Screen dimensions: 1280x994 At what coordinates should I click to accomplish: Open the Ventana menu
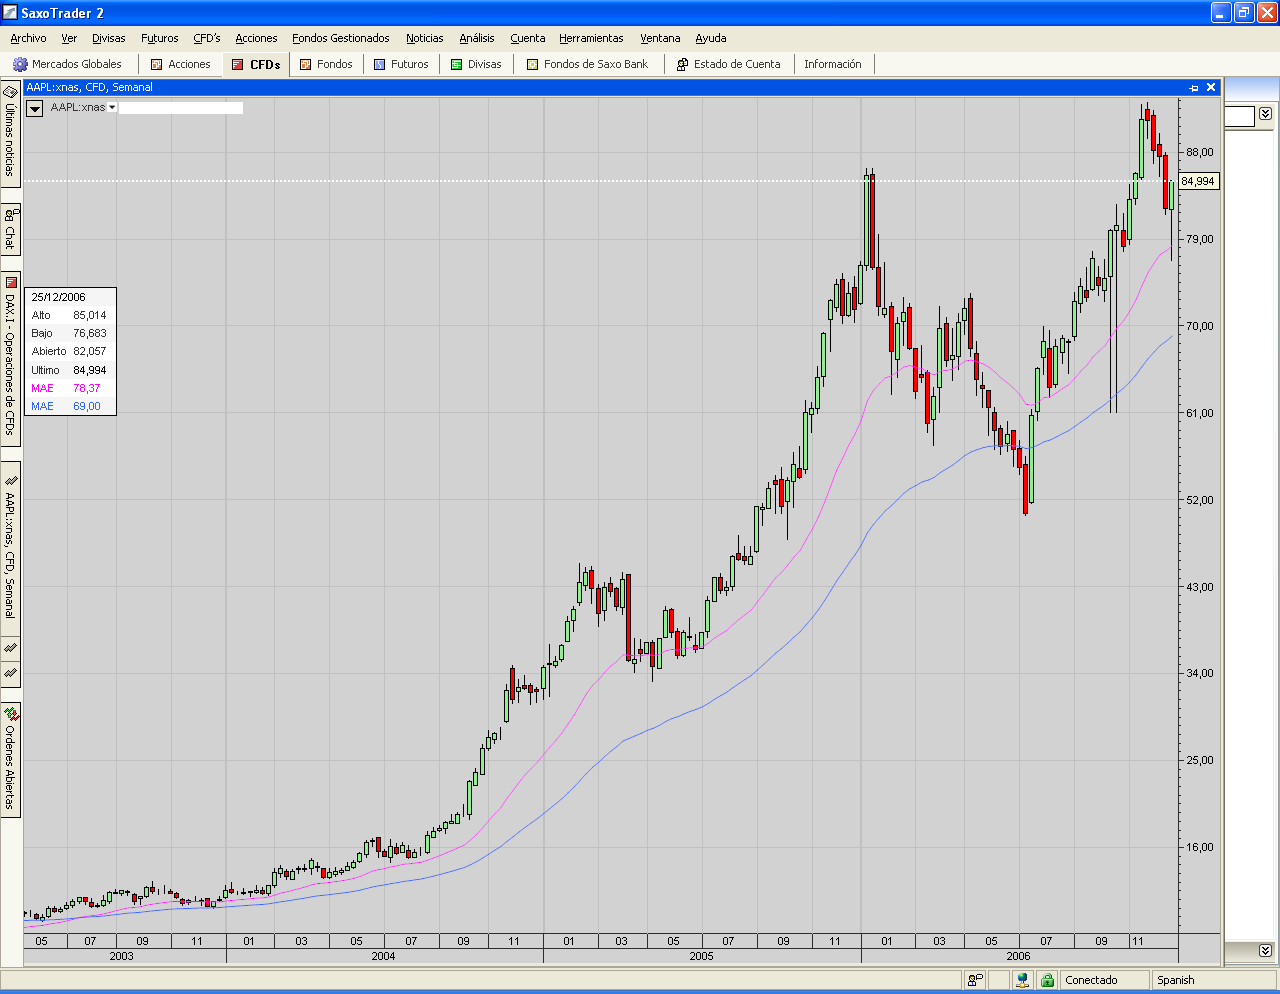click(660, 38)
